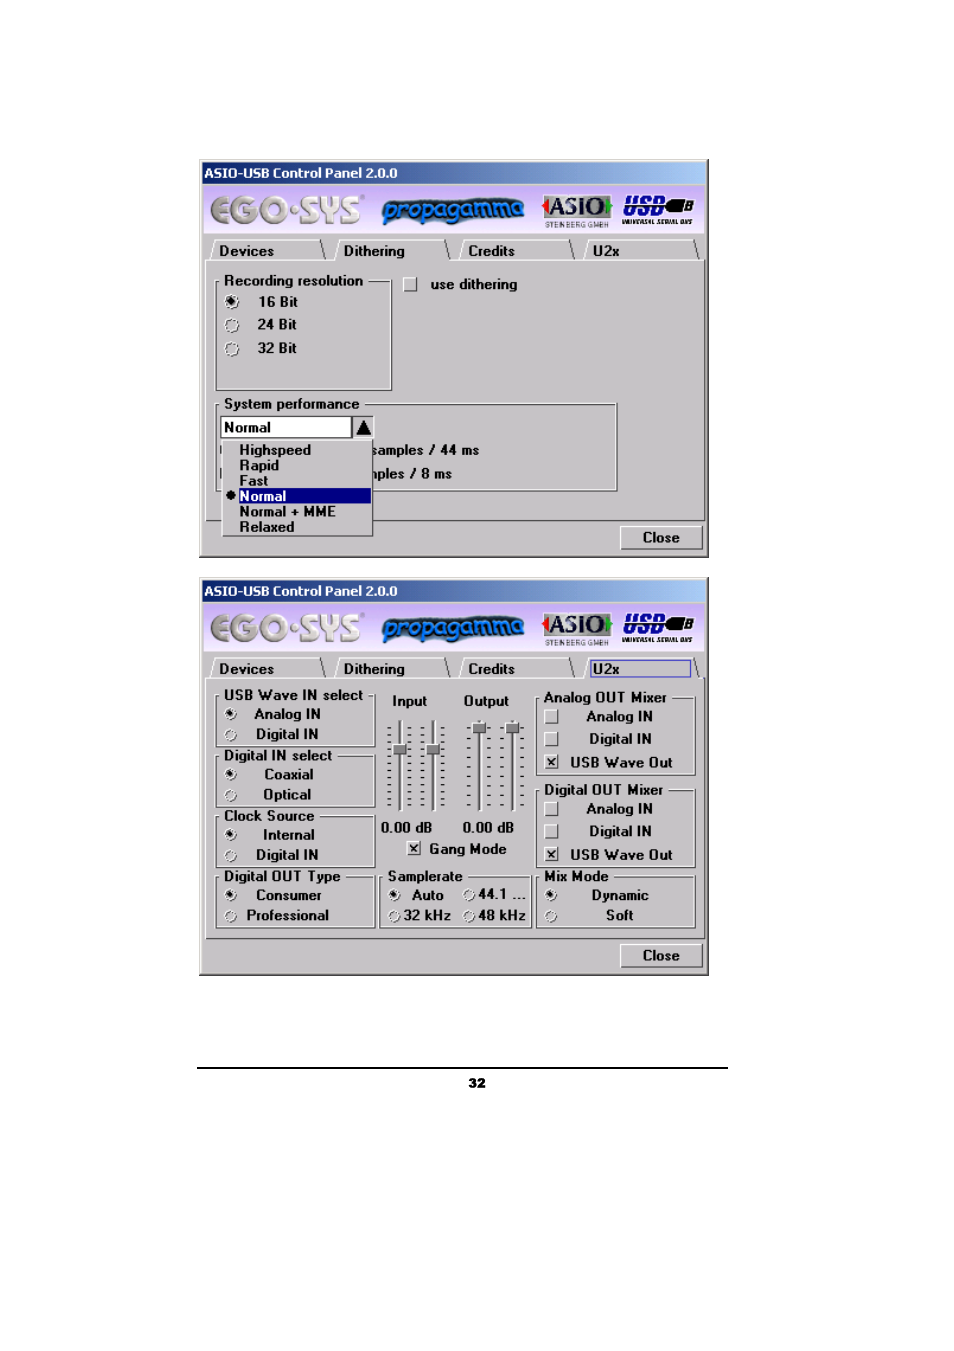Open Dithering tab in upper panel

pyautogui.click(x=391, y=251)
